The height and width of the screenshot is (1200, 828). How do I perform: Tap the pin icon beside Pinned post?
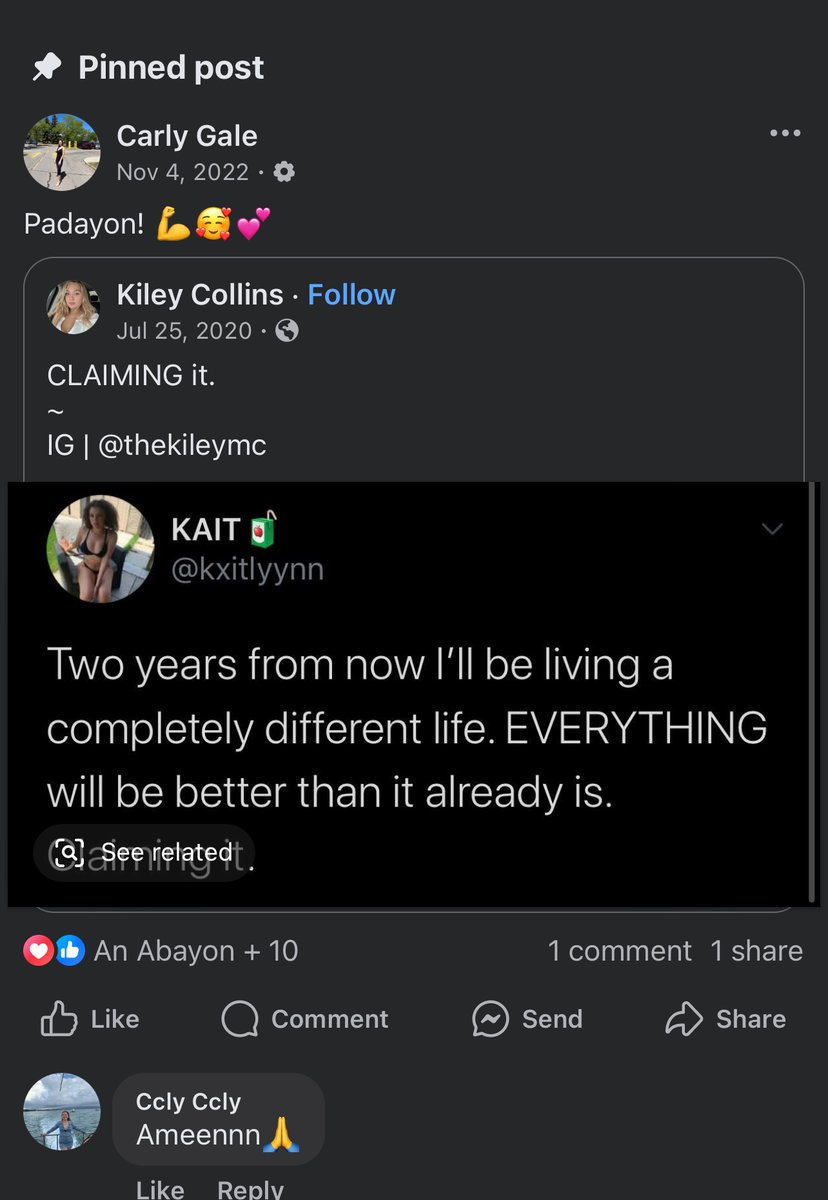coord(46,68)
